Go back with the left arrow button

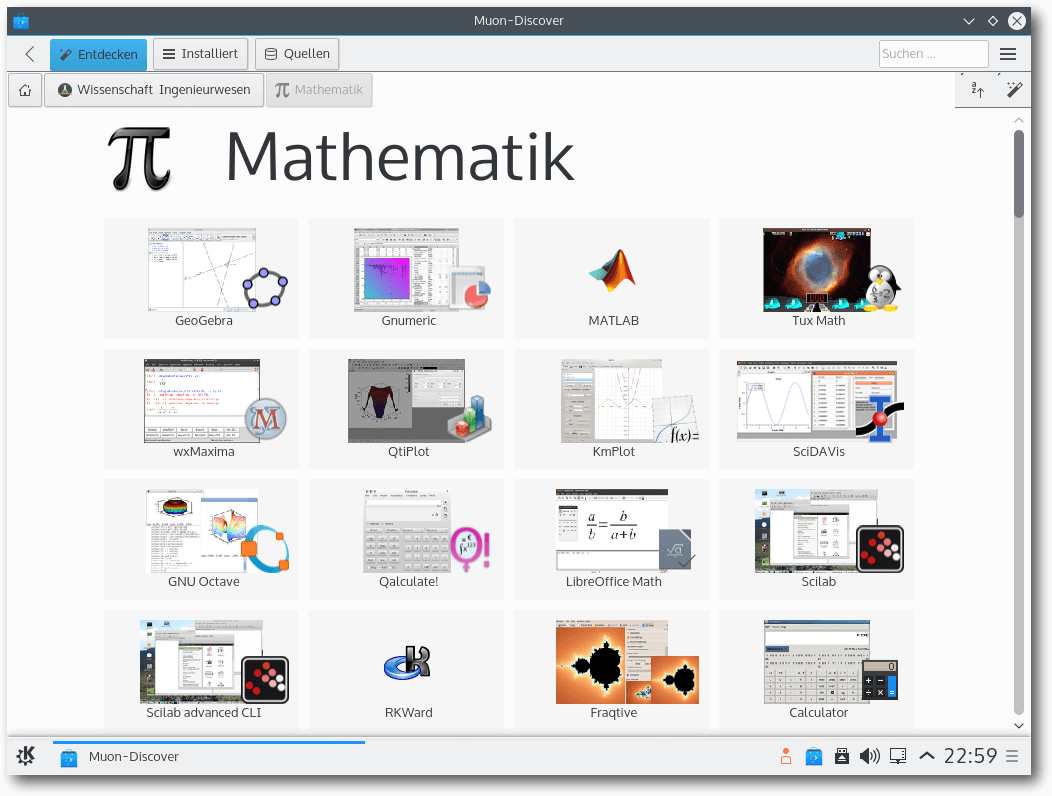click(30, 54)
